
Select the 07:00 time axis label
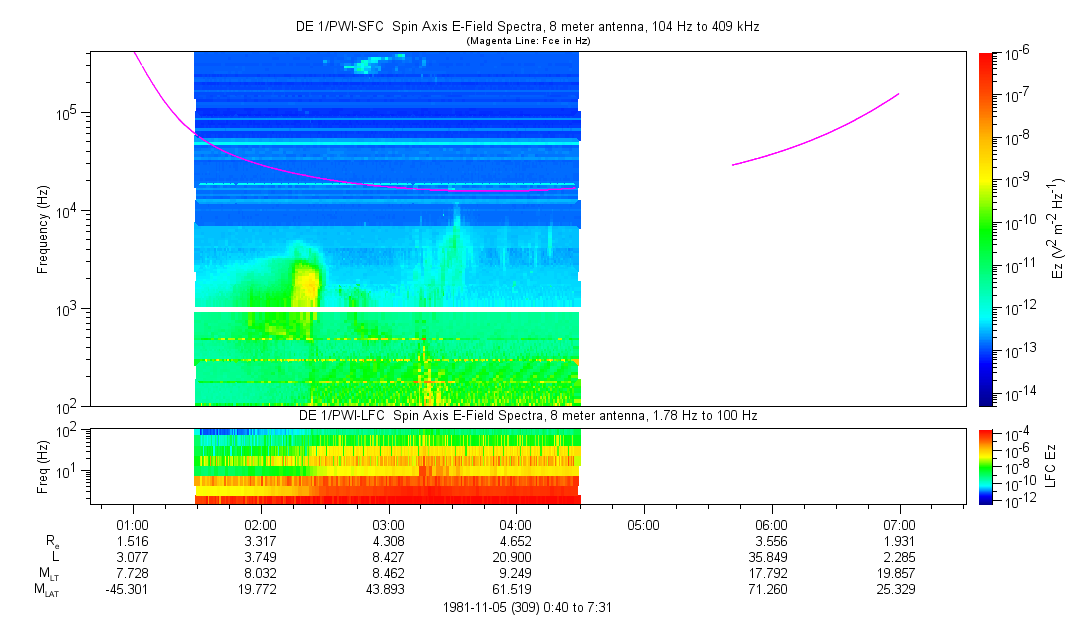899,525
